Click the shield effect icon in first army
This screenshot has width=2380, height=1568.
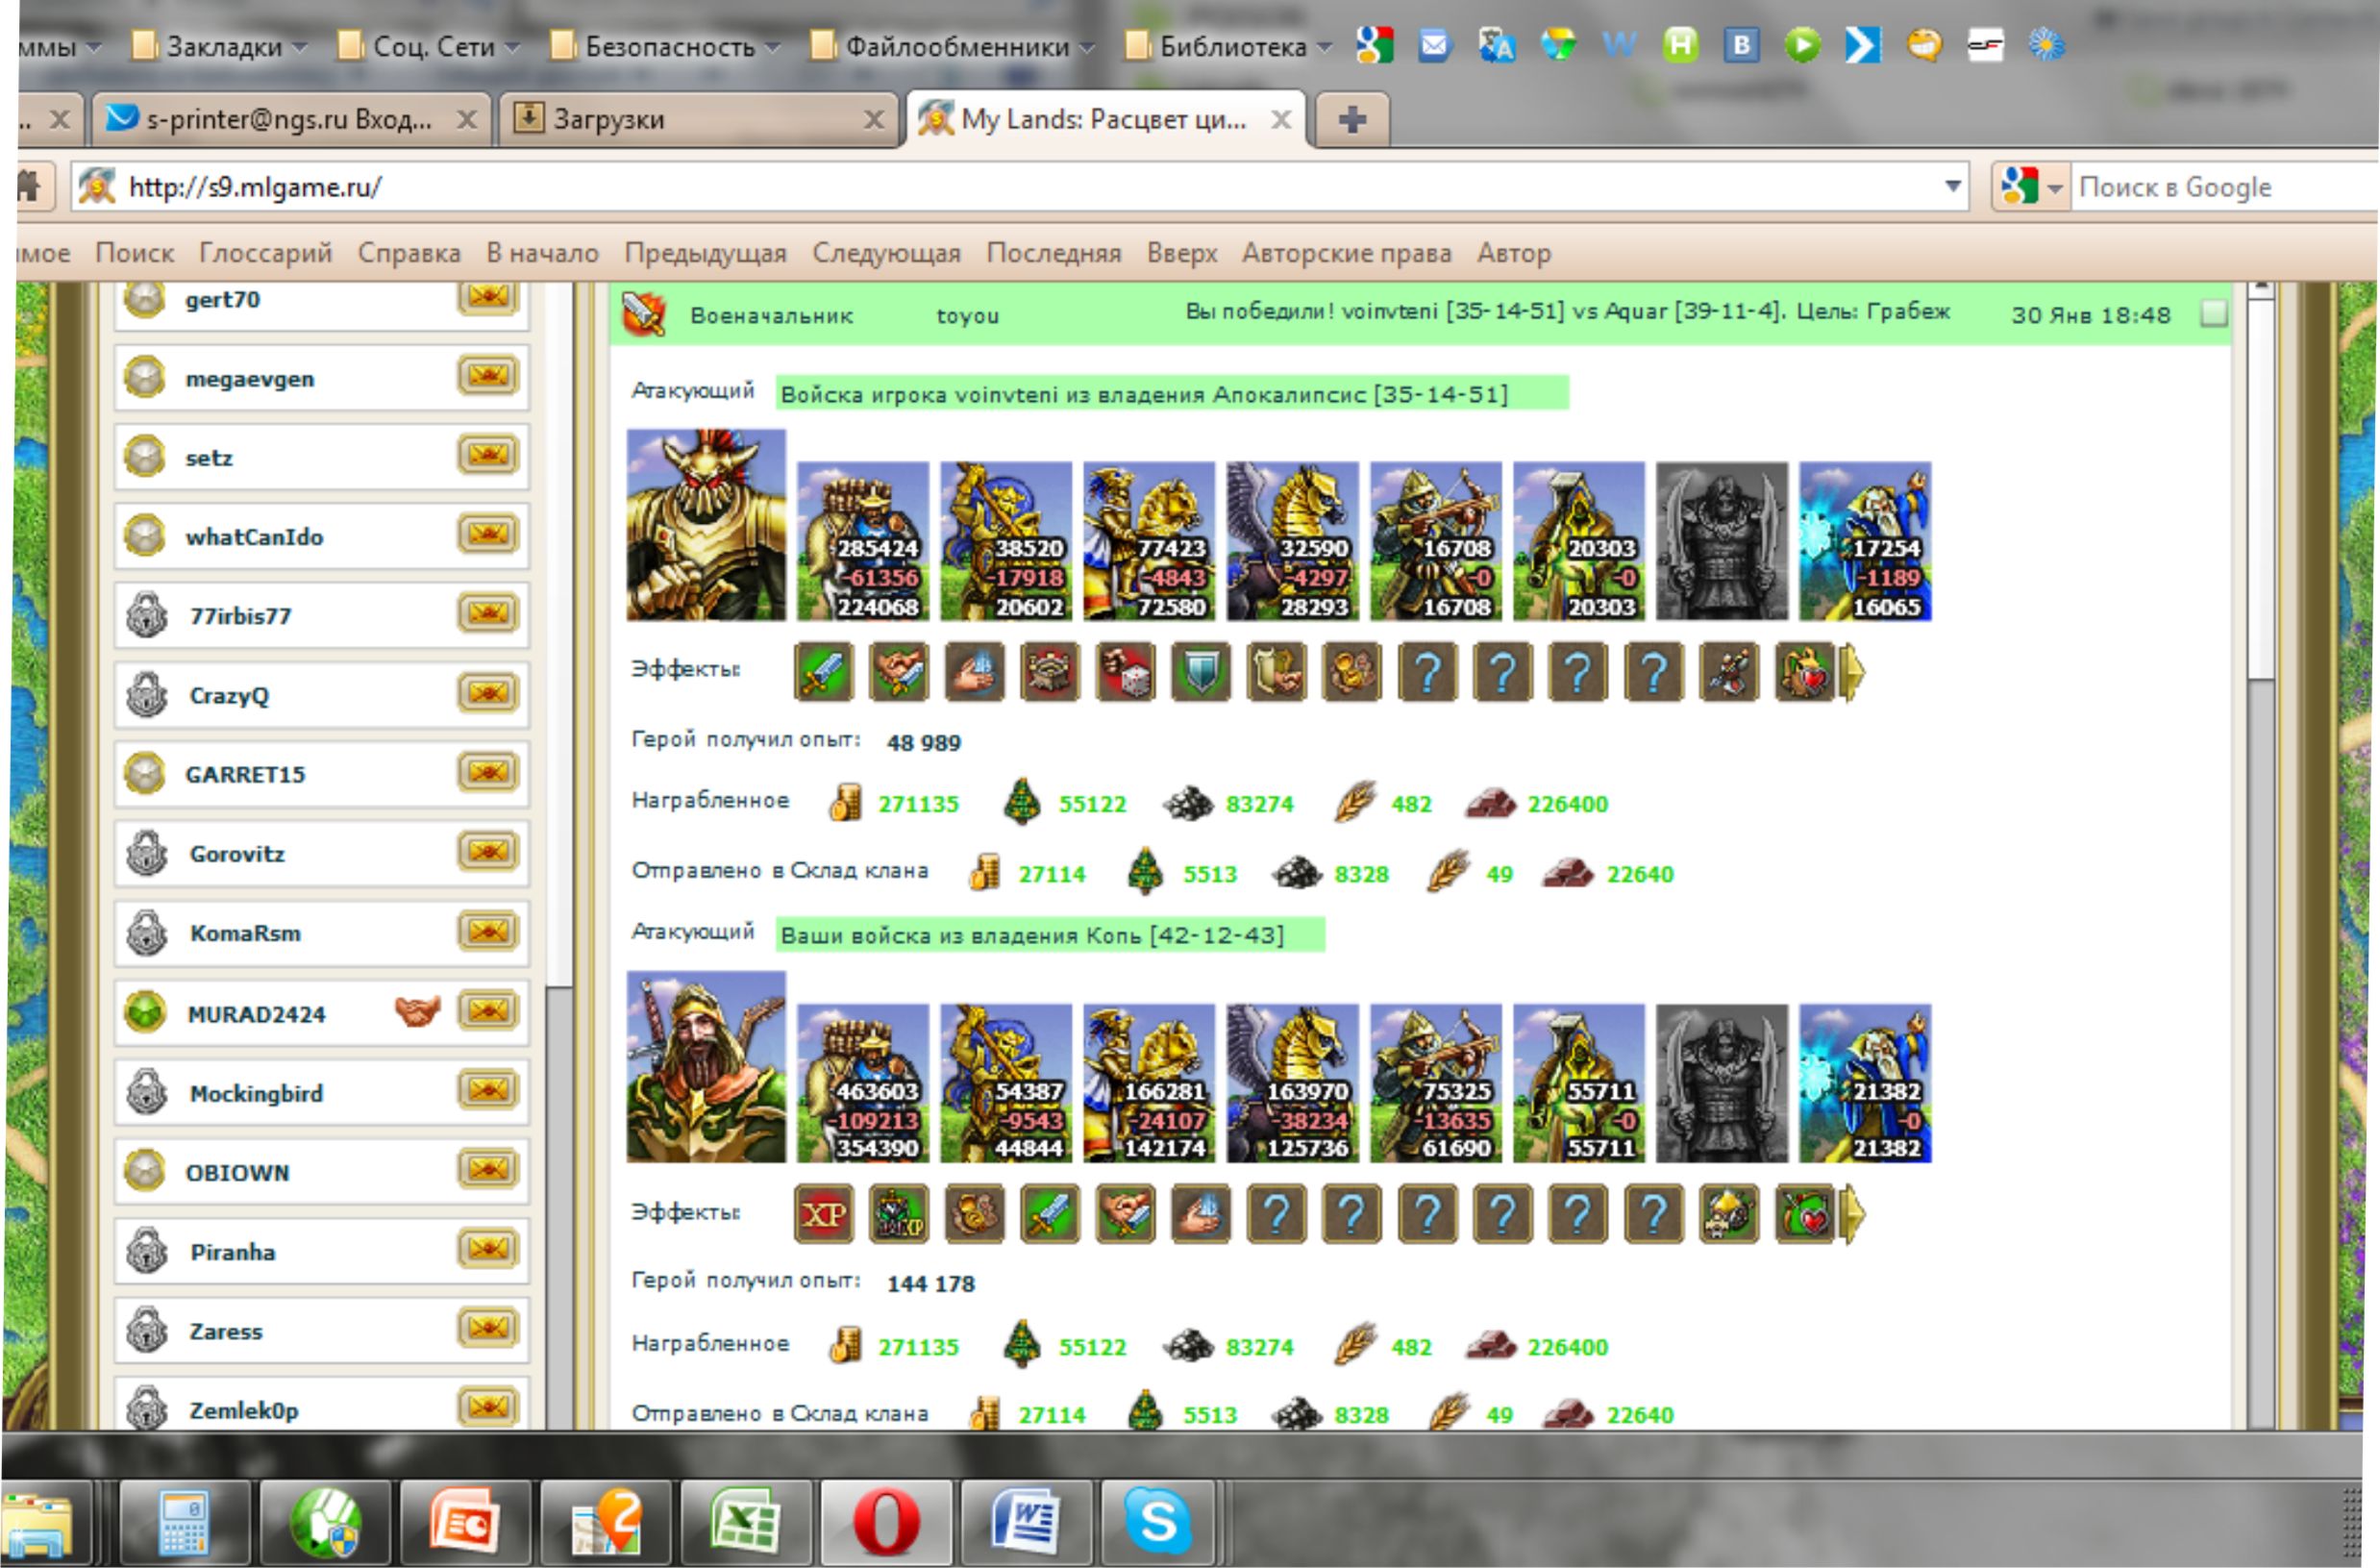pyautogui.click(x=1201, y=671)
